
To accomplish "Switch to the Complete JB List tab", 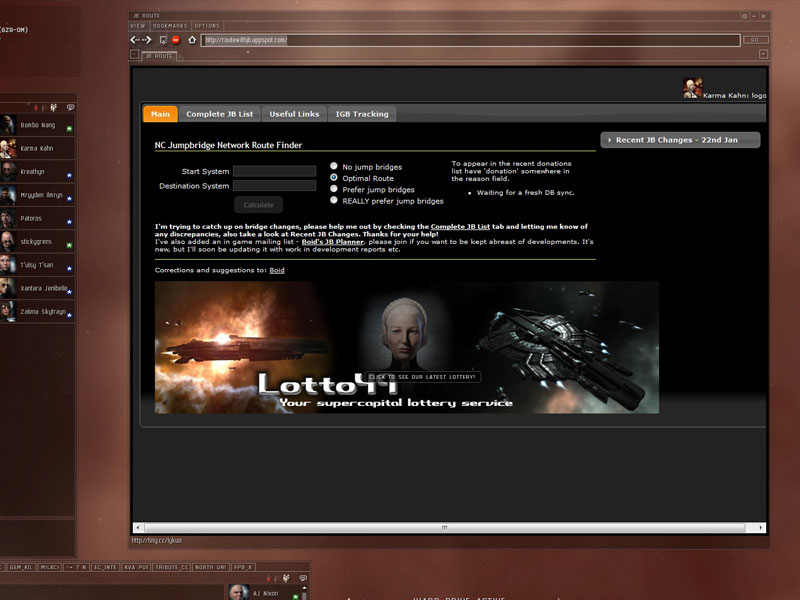I will point(219,114).
